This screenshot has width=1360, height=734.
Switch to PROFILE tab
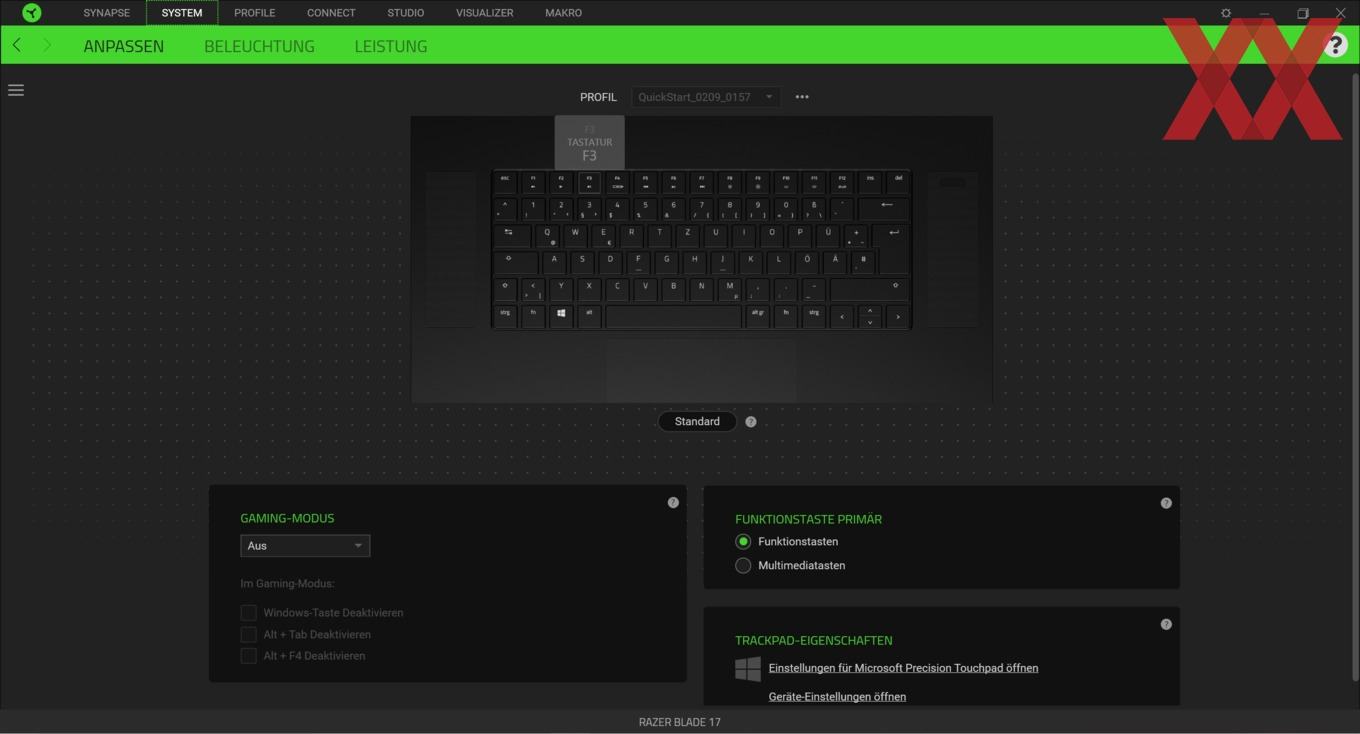tap(254, 13)
